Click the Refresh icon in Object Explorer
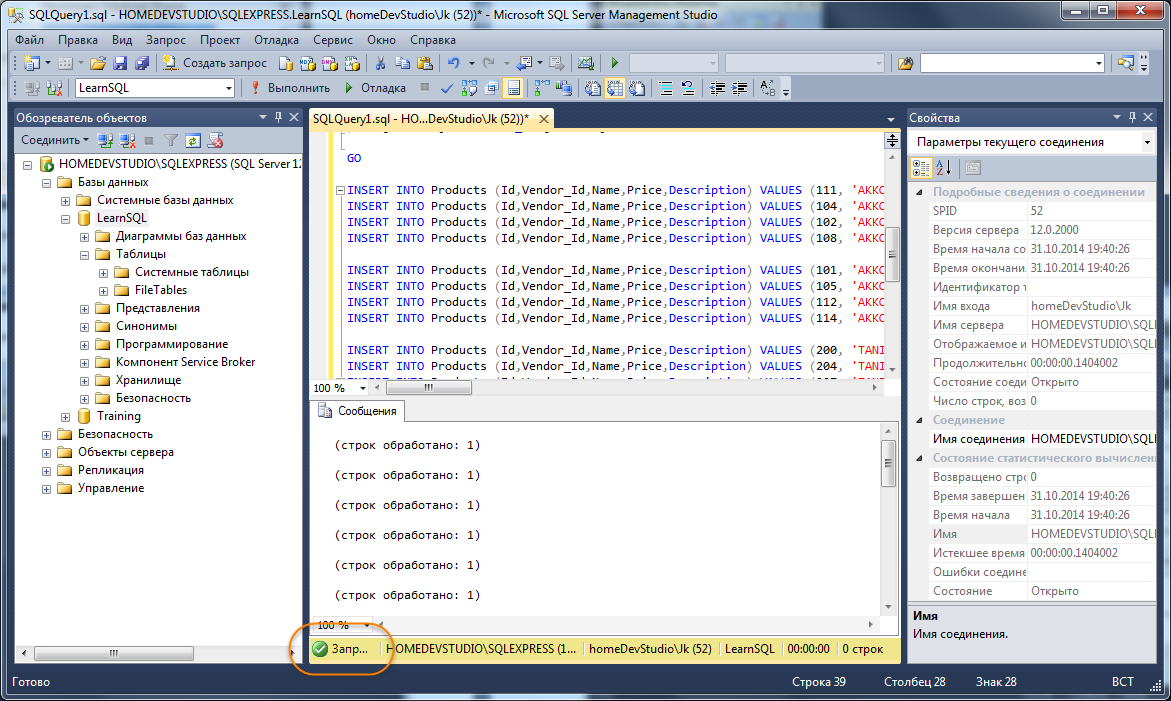The height and width of the screenshot is (701, 1171). tap(193, 140)
